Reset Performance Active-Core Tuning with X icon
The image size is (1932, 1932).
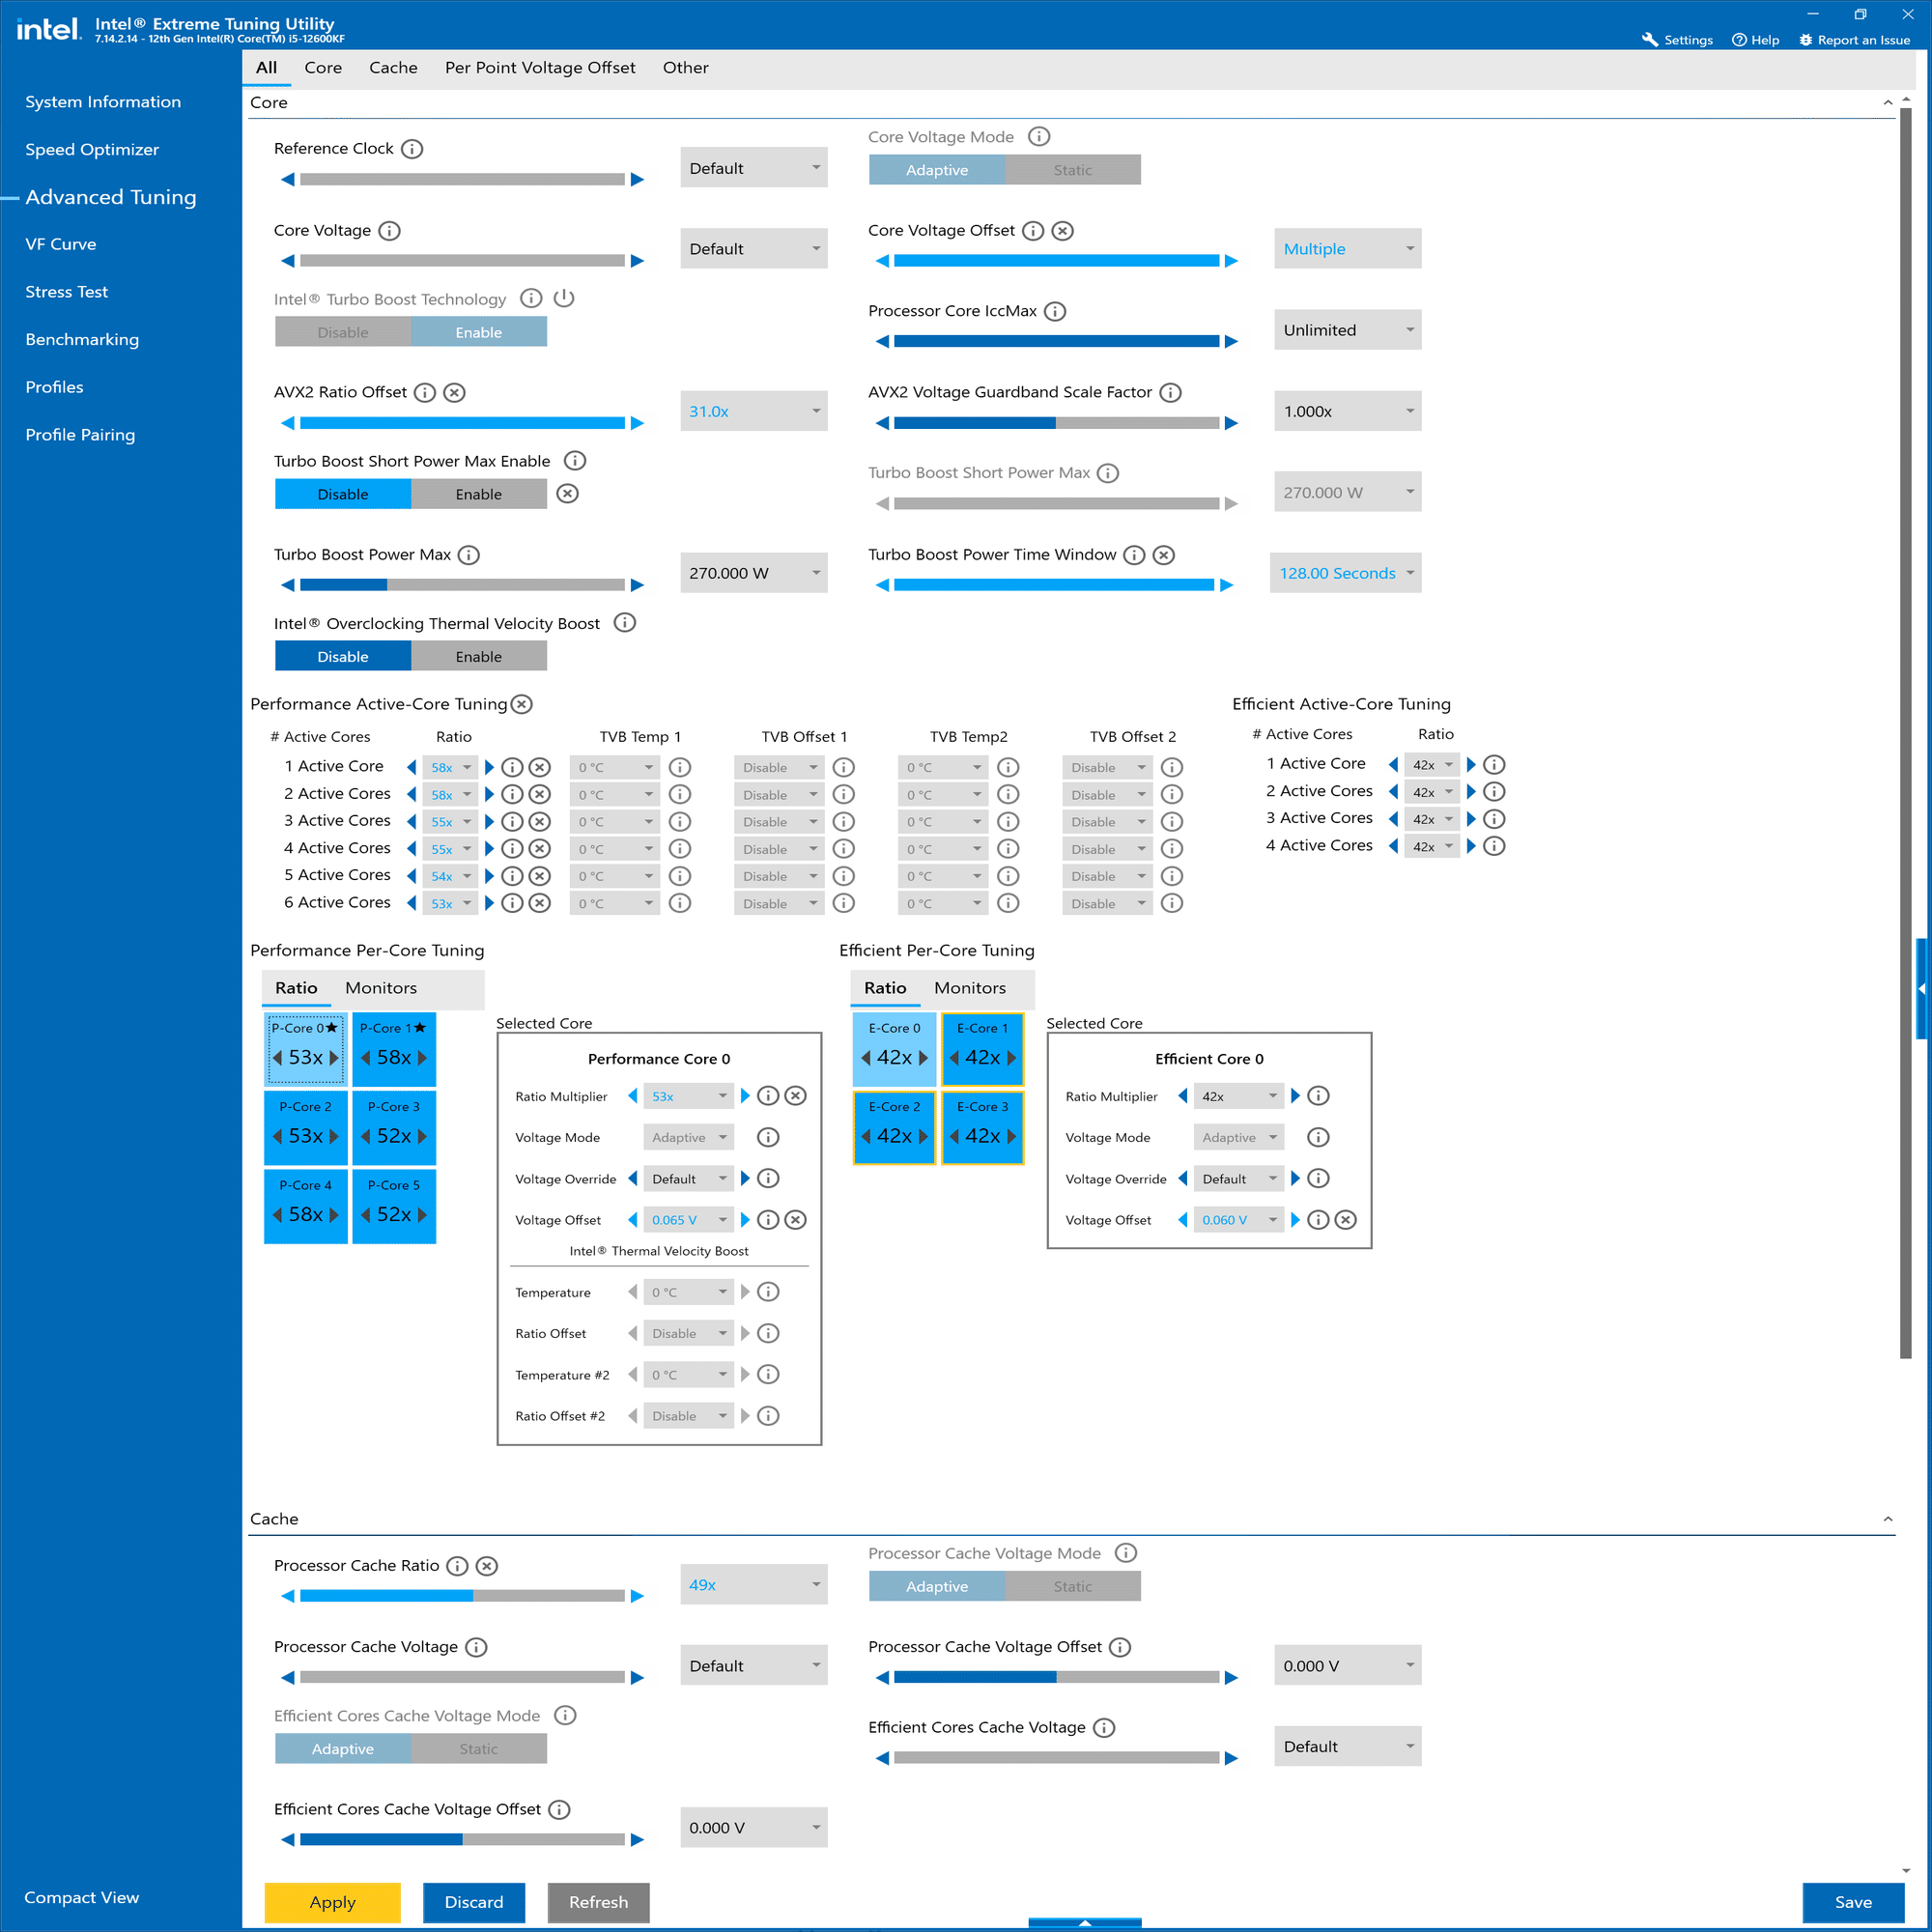point(522,704)
